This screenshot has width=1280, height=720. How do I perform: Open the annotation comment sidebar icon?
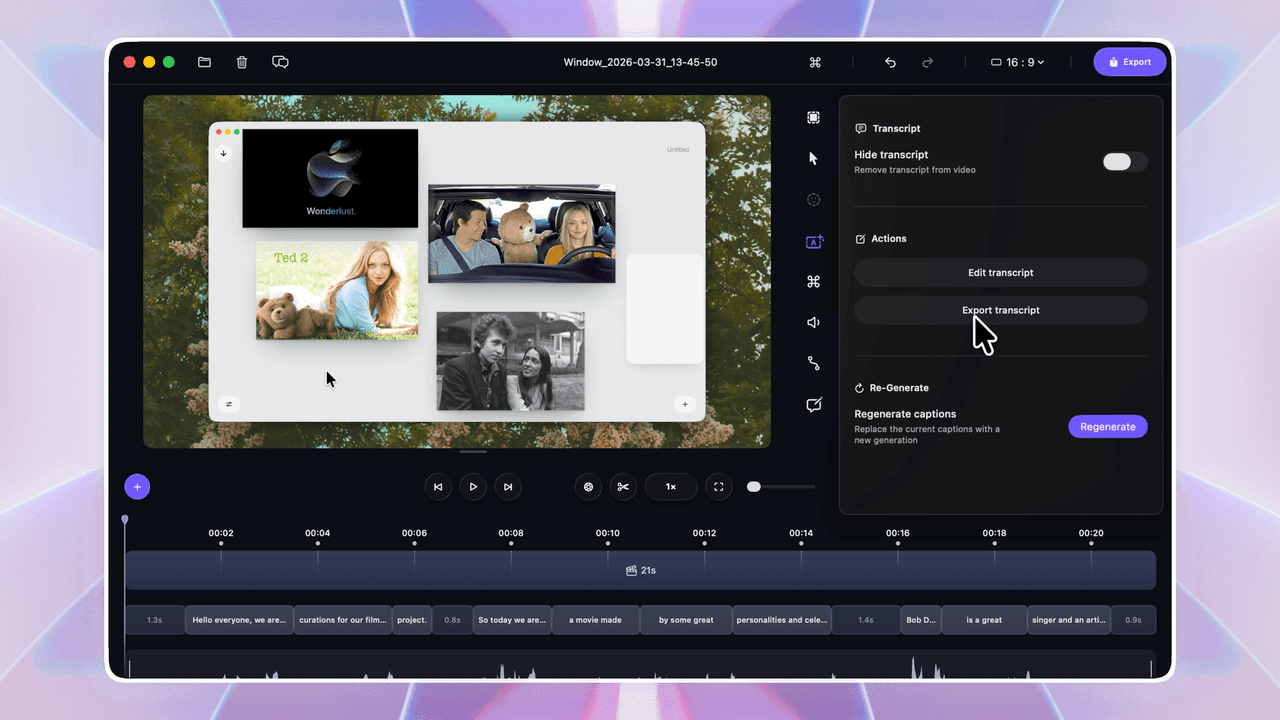tap(814, 405)
